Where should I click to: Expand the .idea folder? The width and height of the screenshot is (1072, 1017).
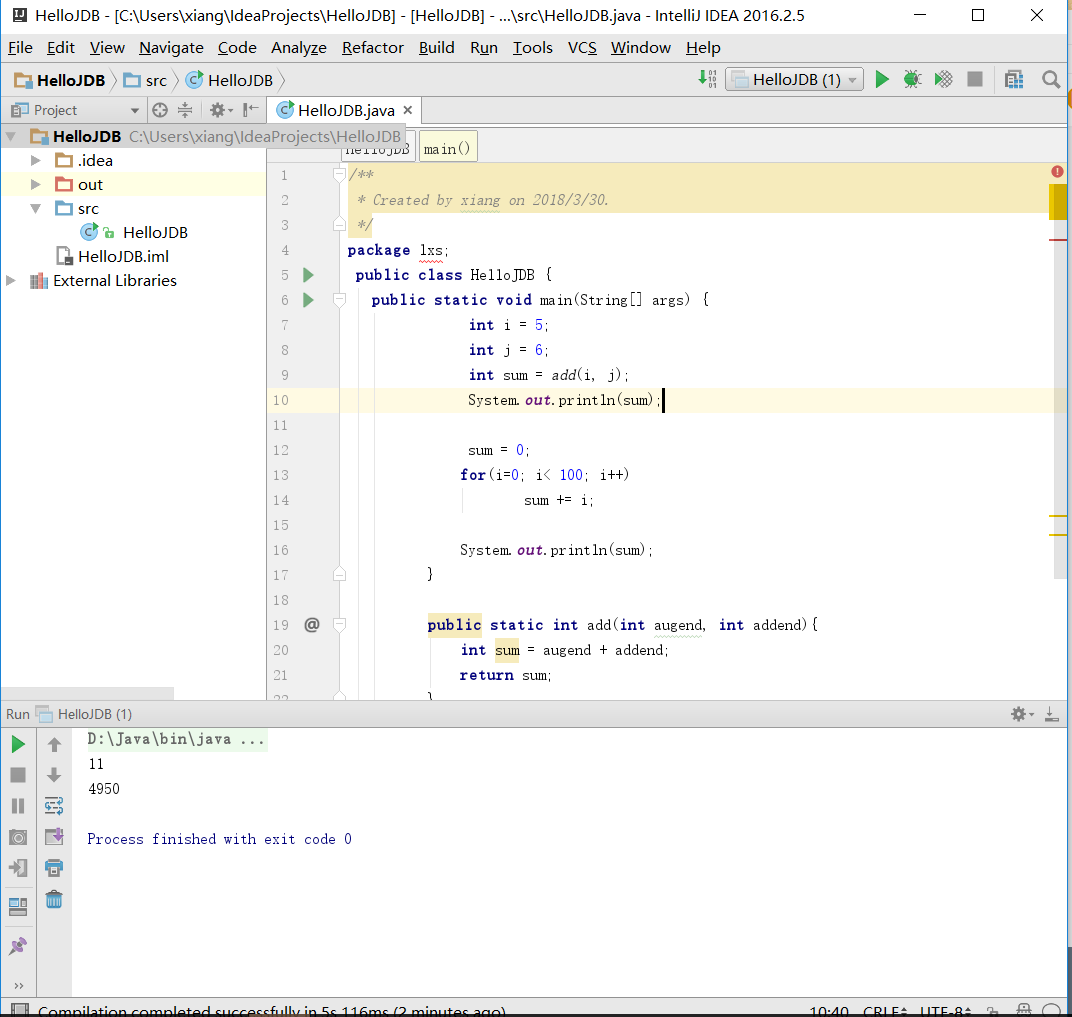36,160
